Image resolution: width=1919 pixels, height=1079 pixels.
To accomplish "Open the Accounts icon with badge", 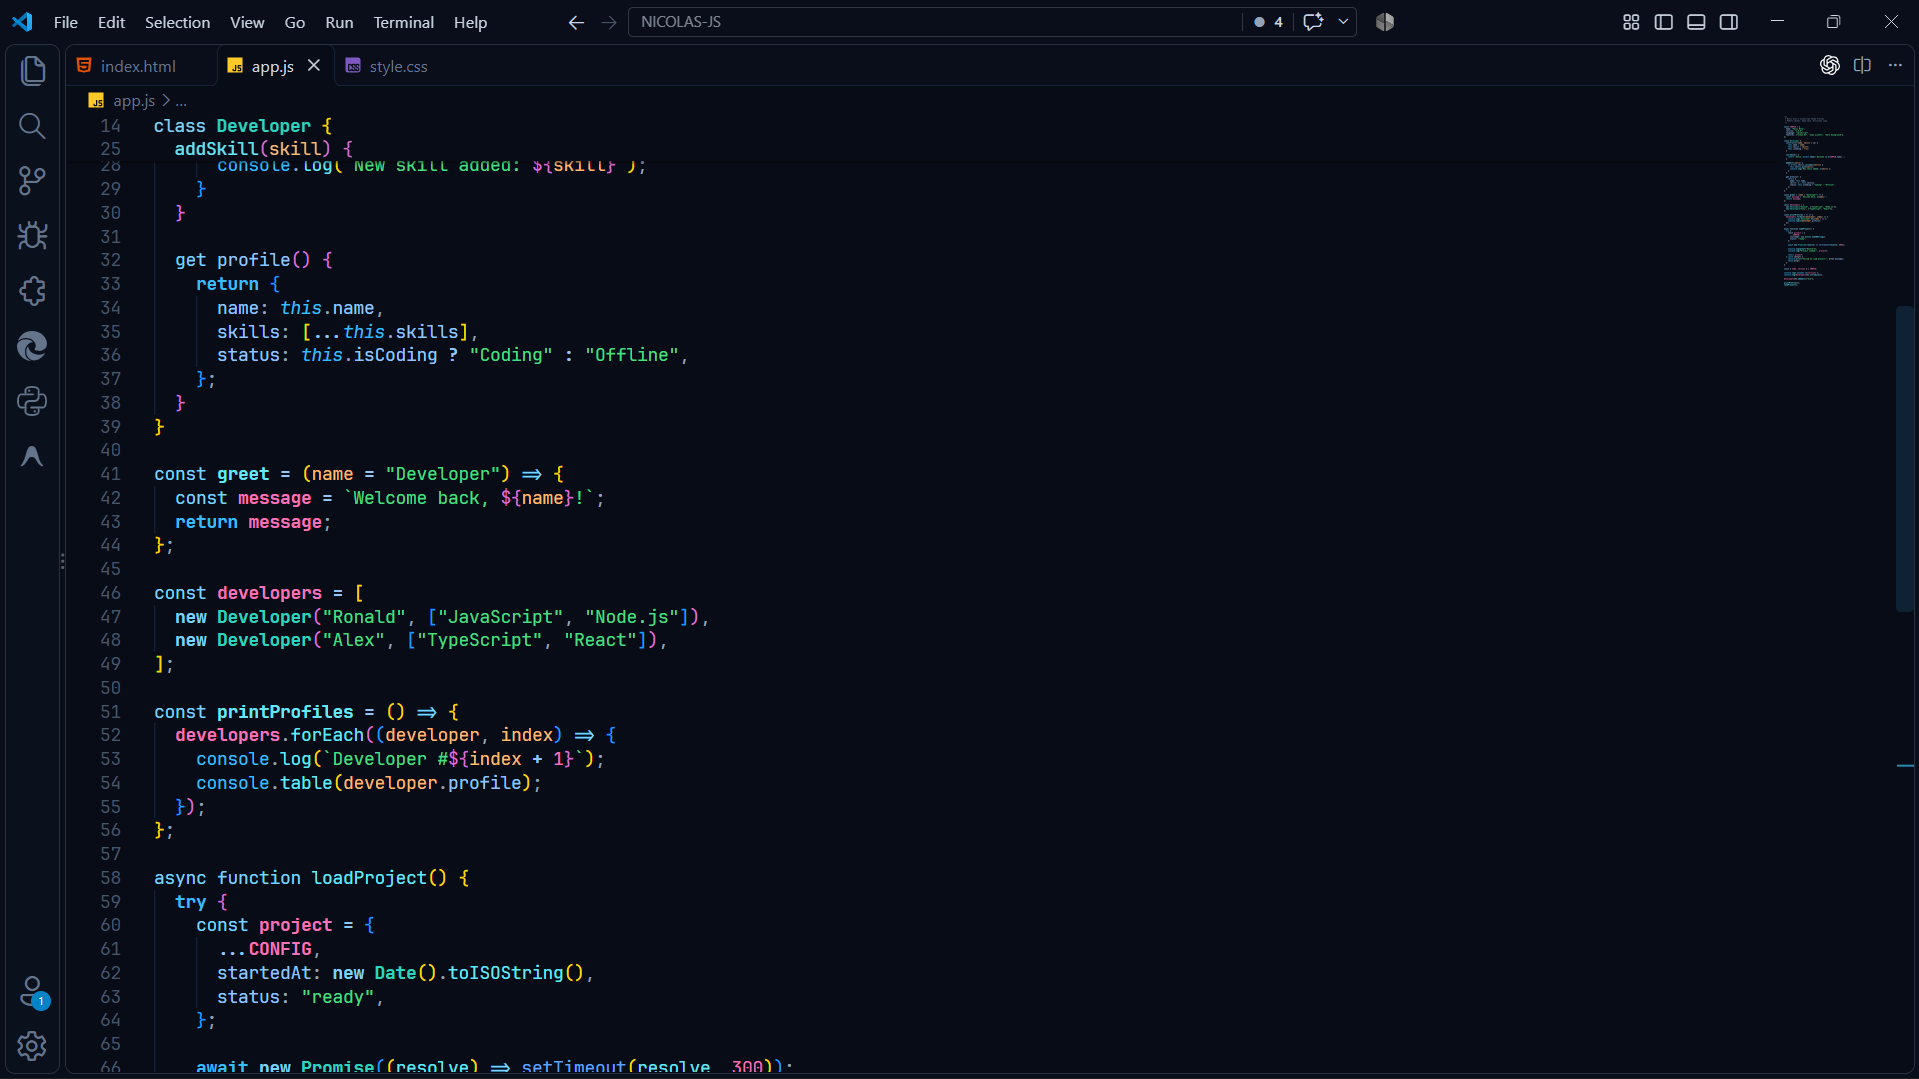I will (32, 991).
